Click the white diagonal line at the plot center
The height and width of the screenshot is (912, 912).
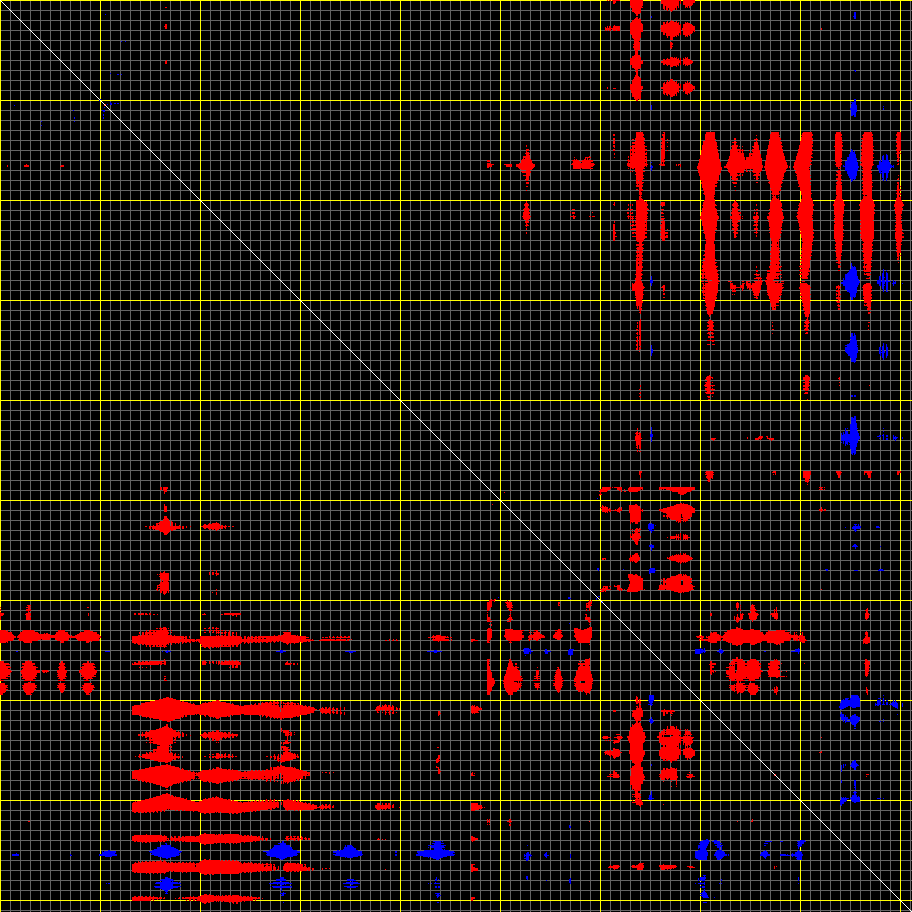pos(456,456)
